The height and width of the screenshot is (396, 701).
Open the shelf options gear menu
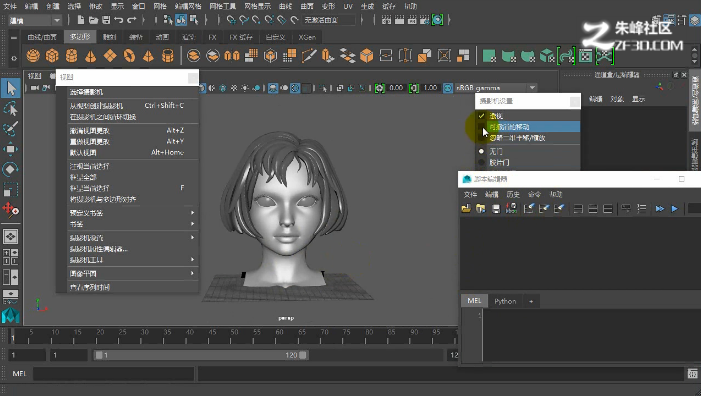point(13,58)
